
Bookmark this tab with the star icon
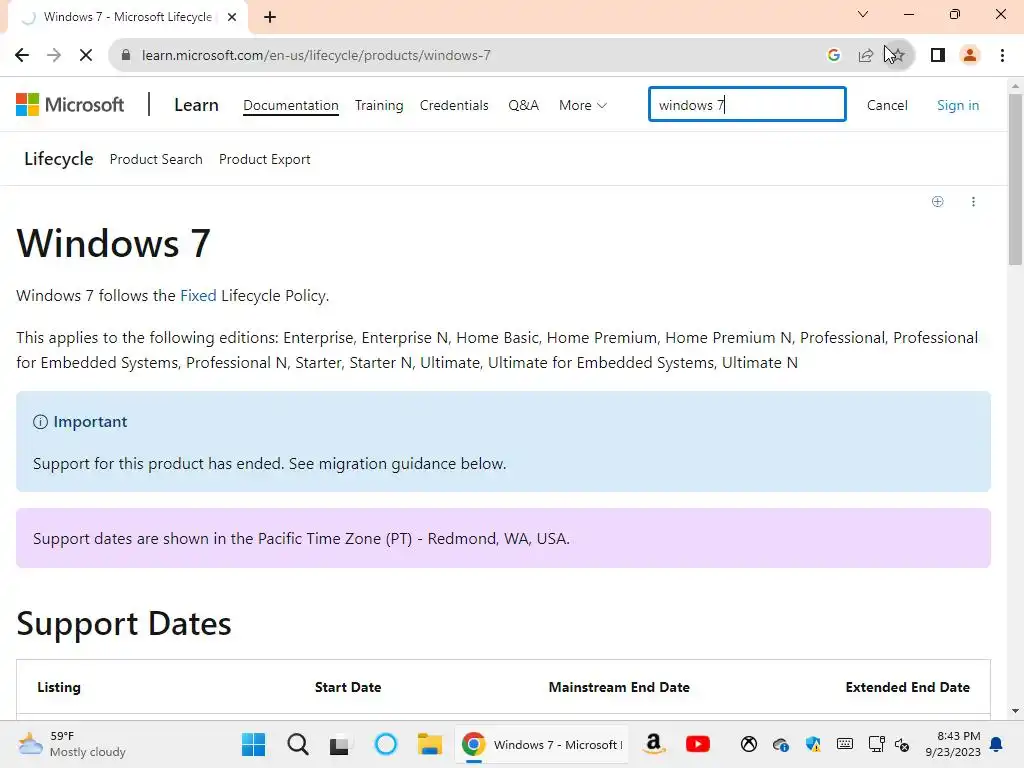pyautogui.click(x=898, y=55)
